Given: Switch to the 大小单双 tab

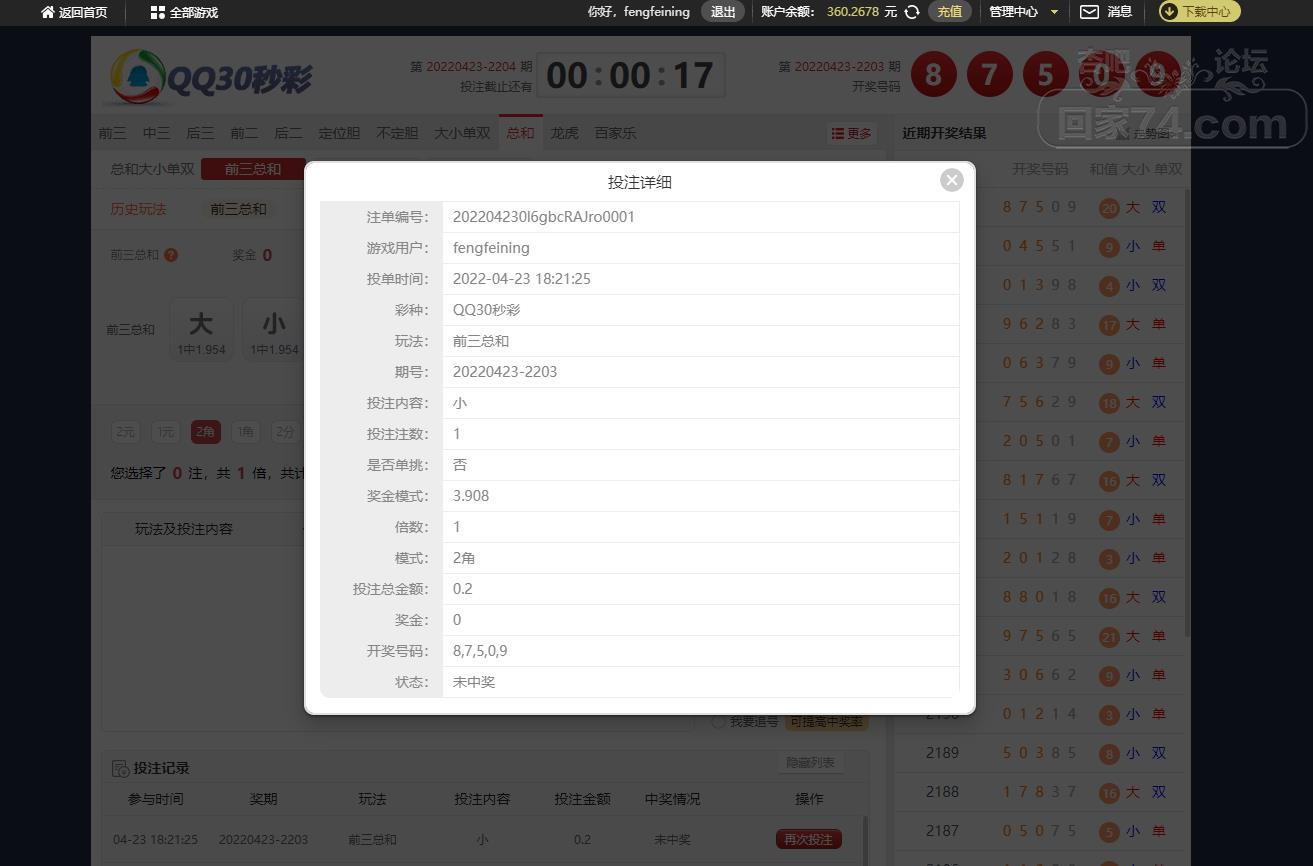Looking at the screenshot, I should [462, 133].
